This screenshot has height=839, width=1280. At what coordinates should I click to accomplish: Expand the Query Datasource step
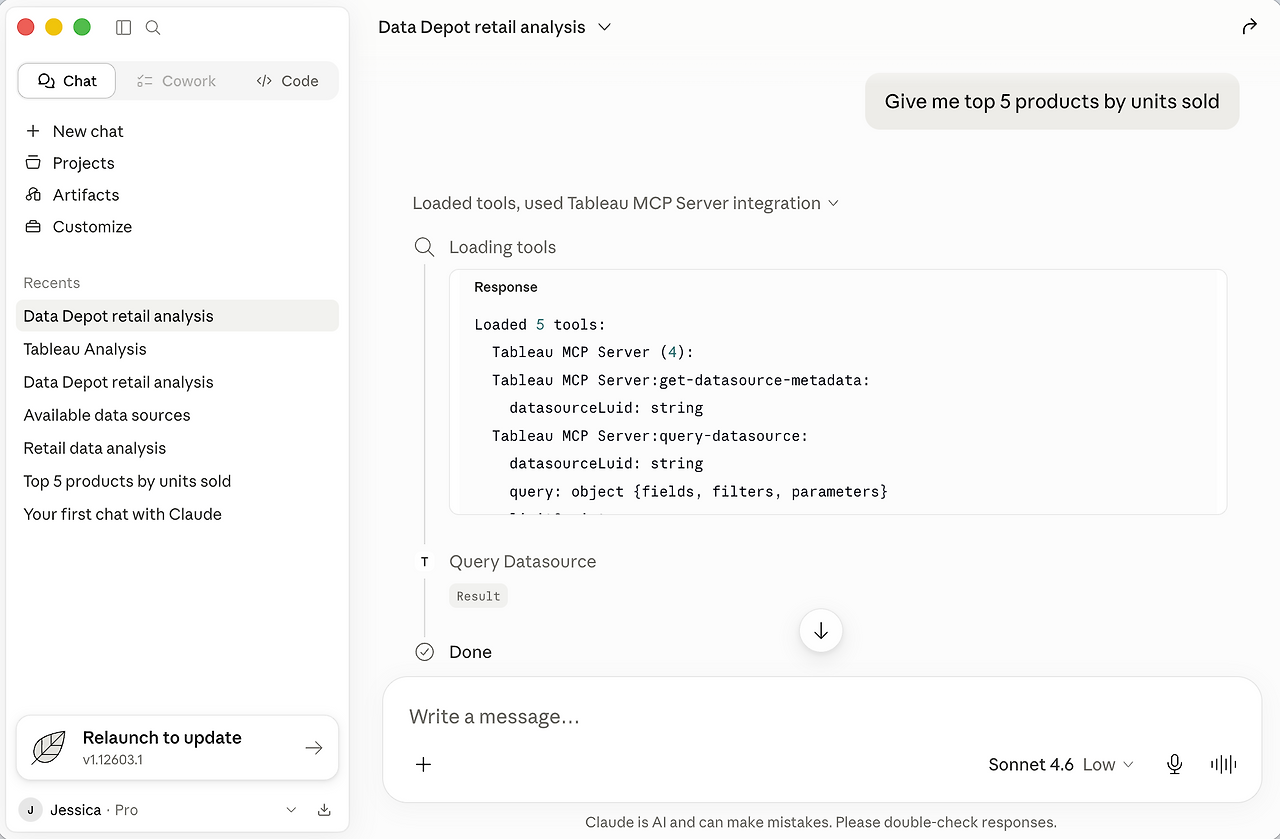522,562
